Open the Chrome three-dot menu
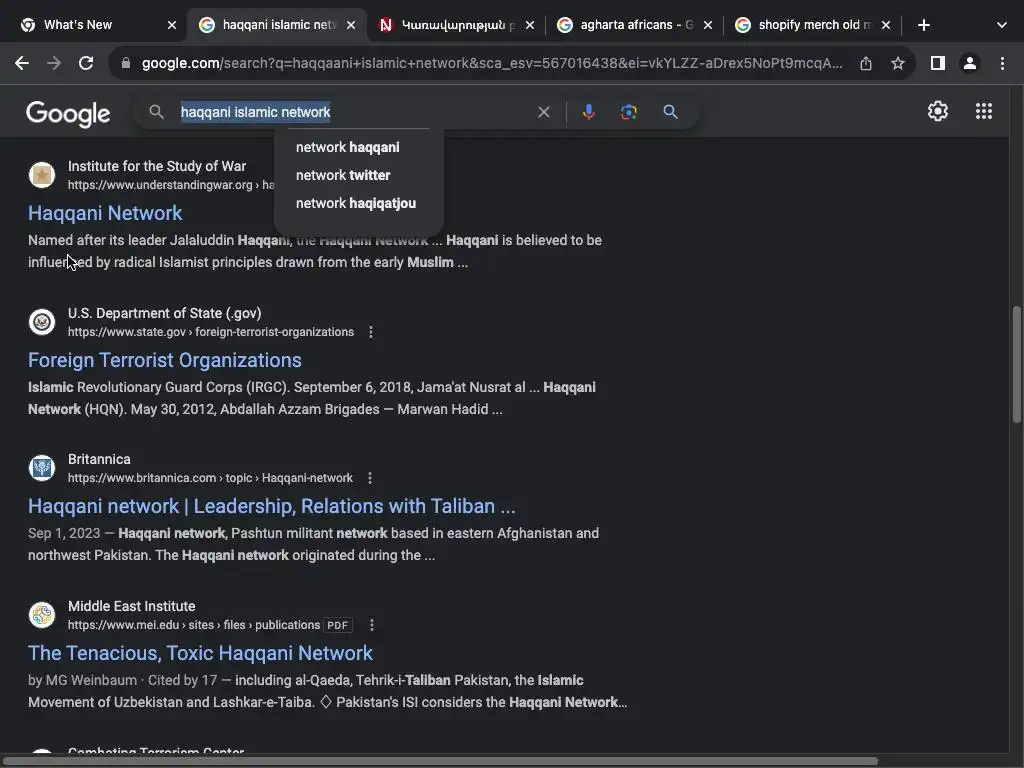 pyautogui.click(x=1002, y=63)
